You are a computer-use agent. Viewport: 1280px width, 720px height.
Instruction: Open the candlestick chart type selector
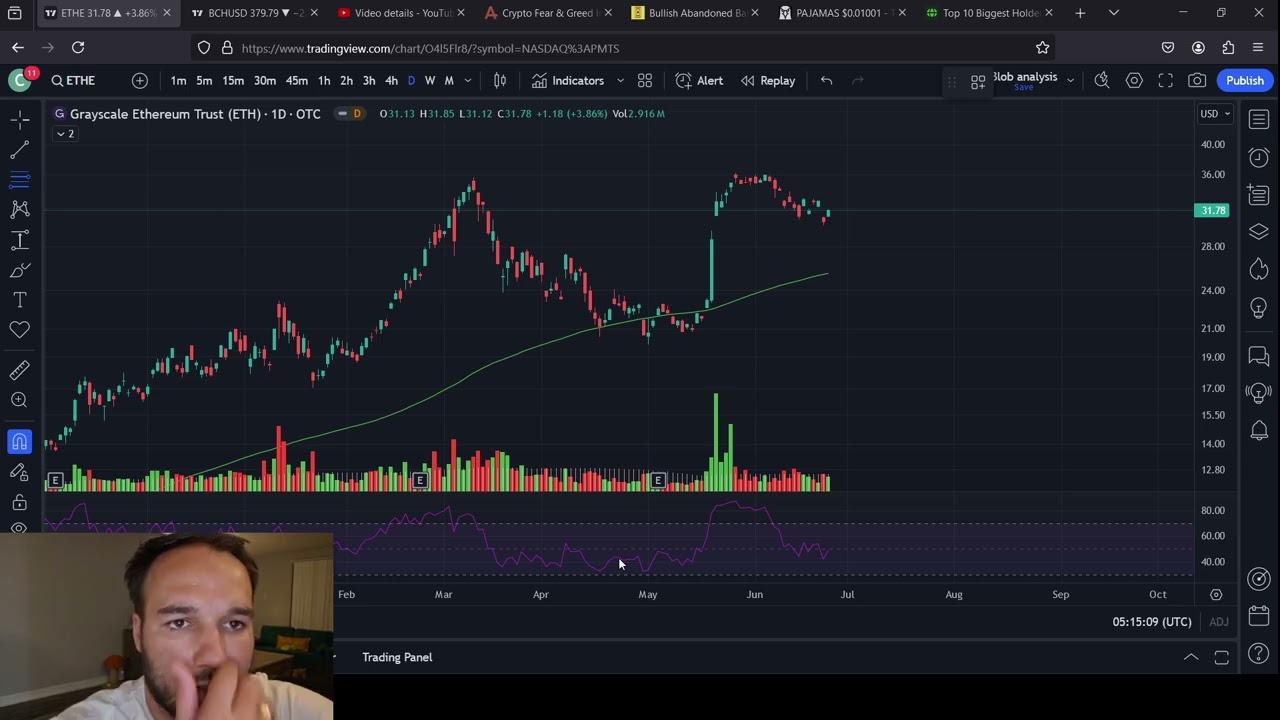point(500,80)
